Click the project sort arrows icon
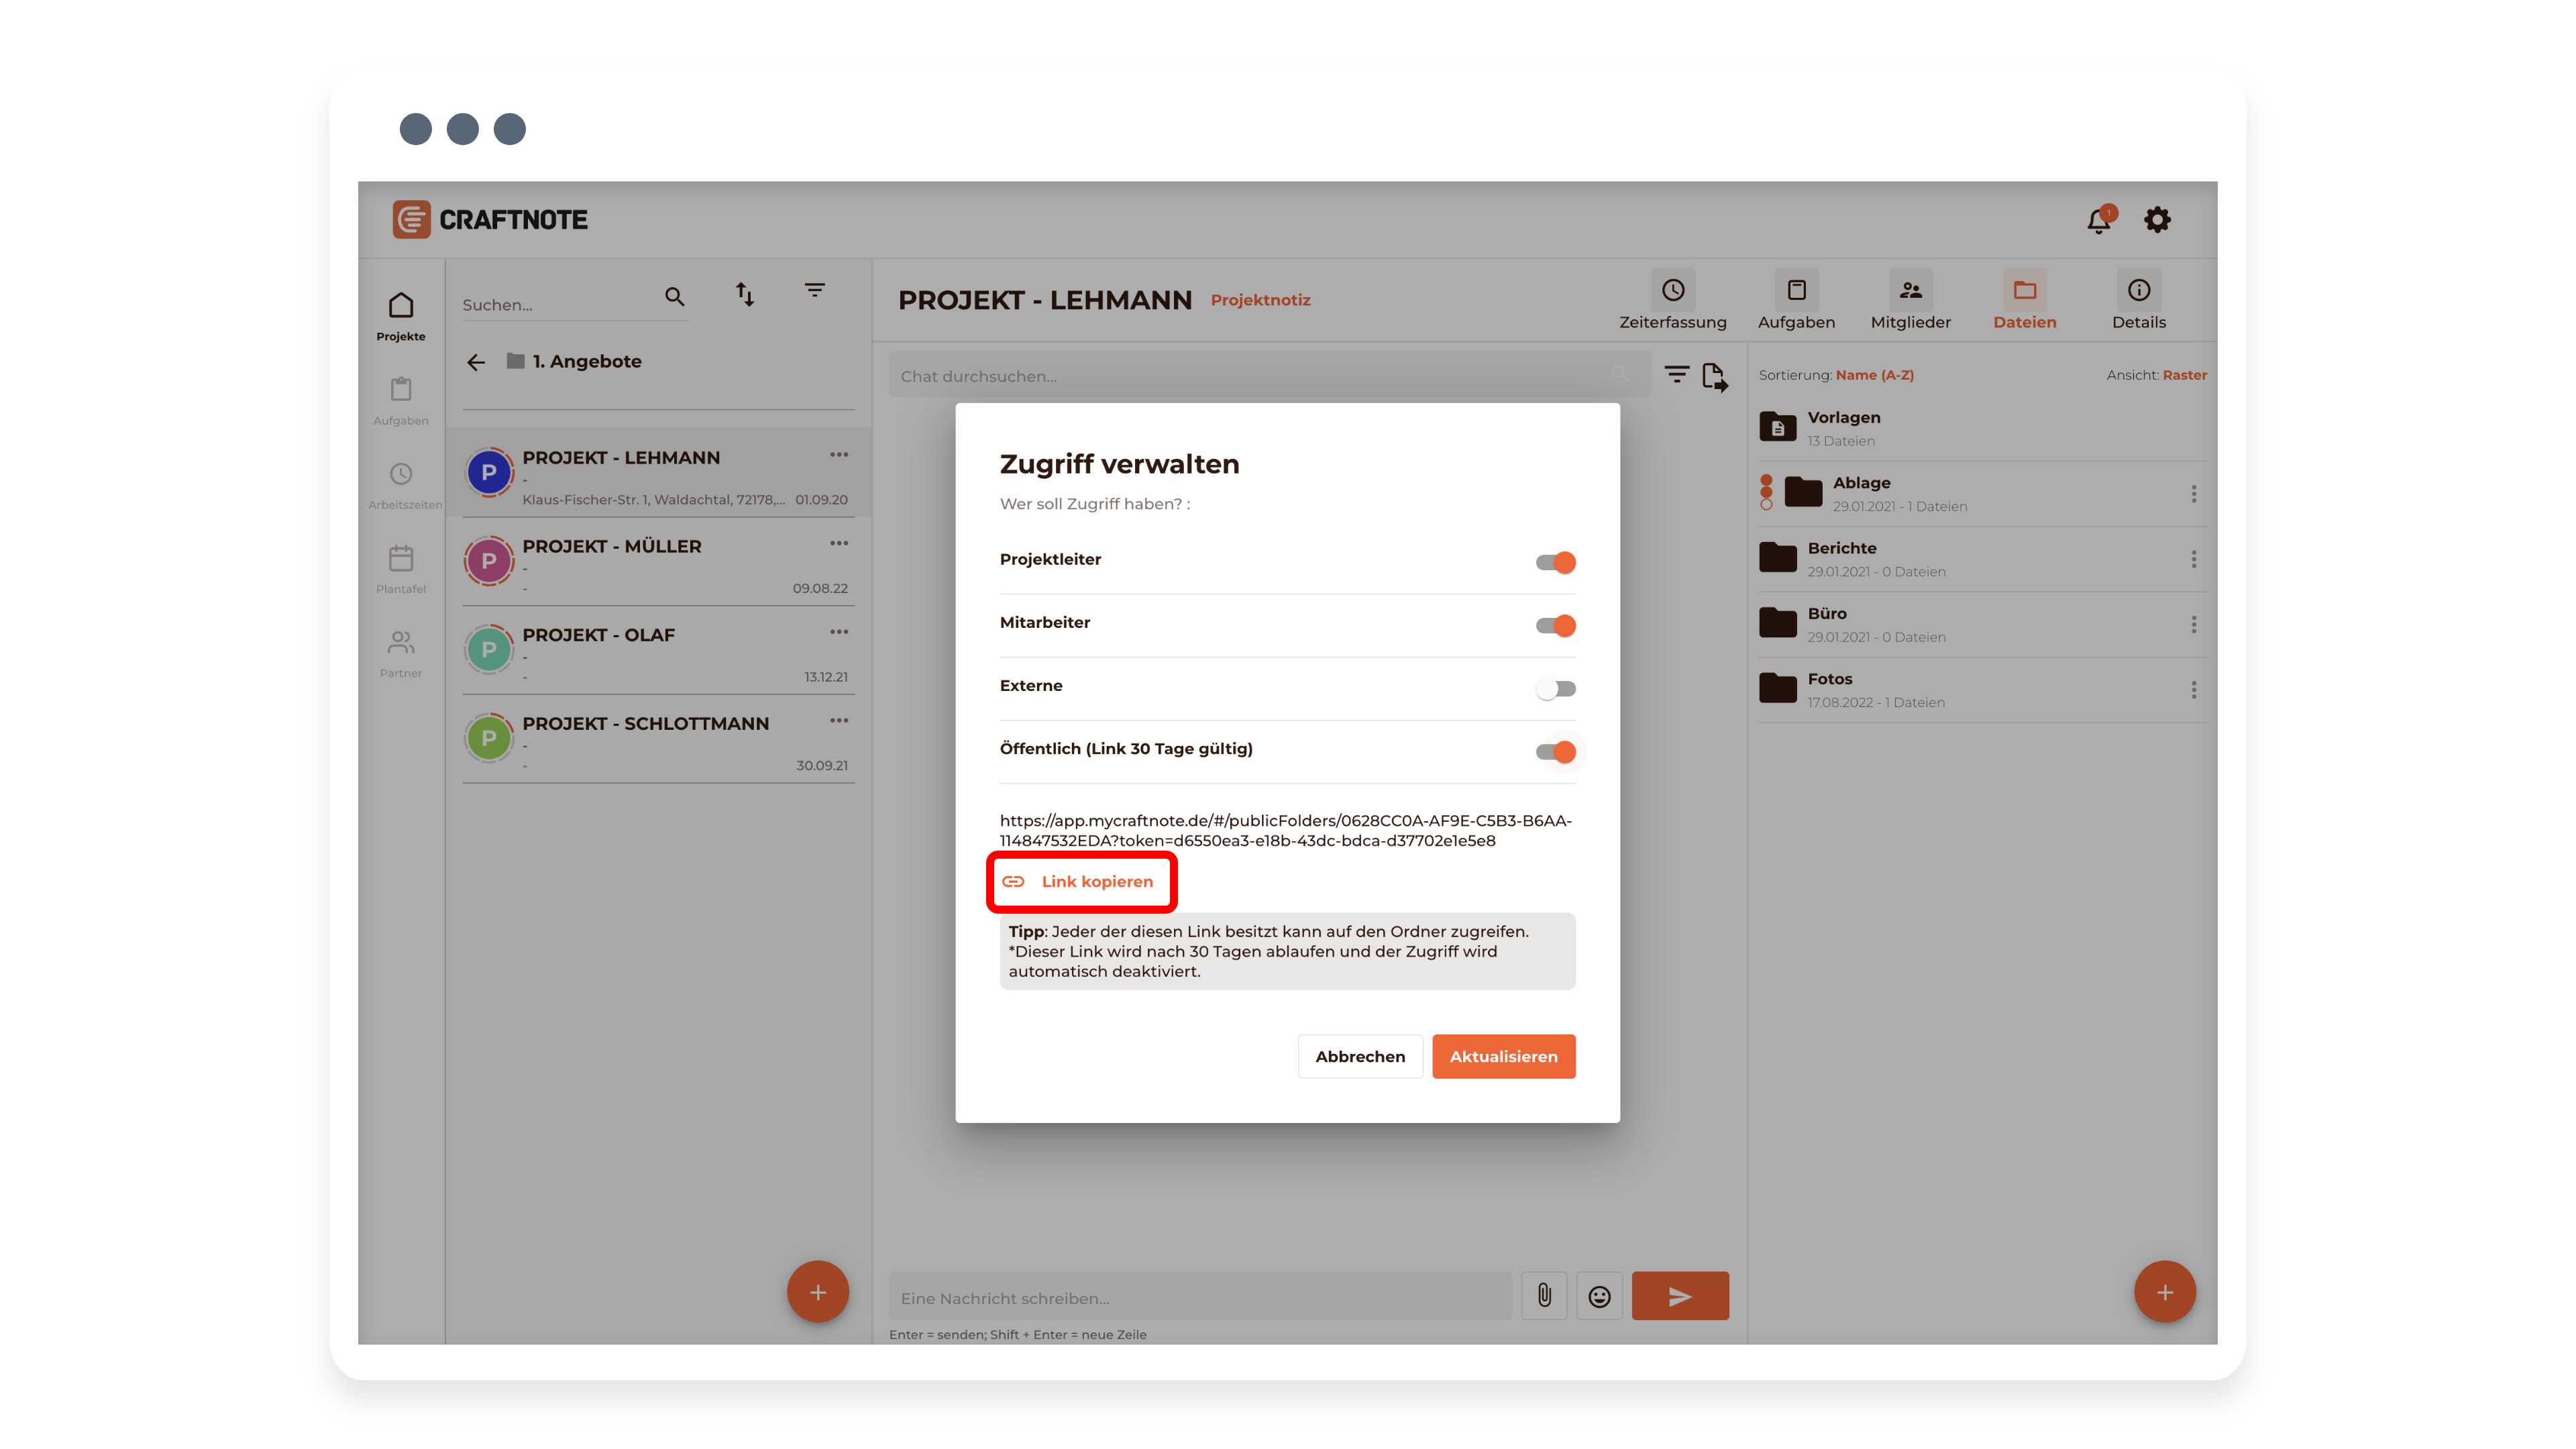Image resolution: width=2576 pixels, height=1449 pixels. pos(745,294)
